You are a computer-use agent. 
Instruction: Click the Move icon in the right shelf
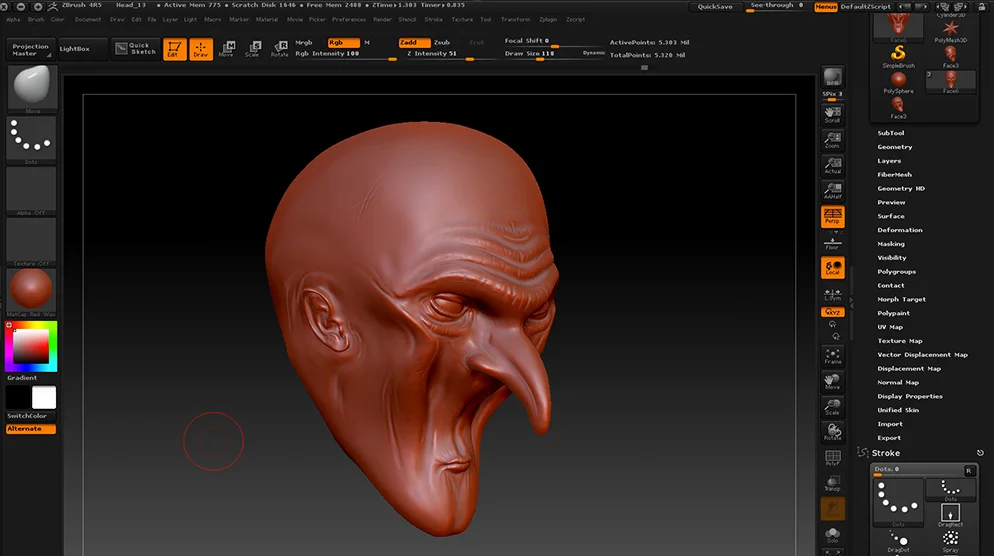coord(832,382)
